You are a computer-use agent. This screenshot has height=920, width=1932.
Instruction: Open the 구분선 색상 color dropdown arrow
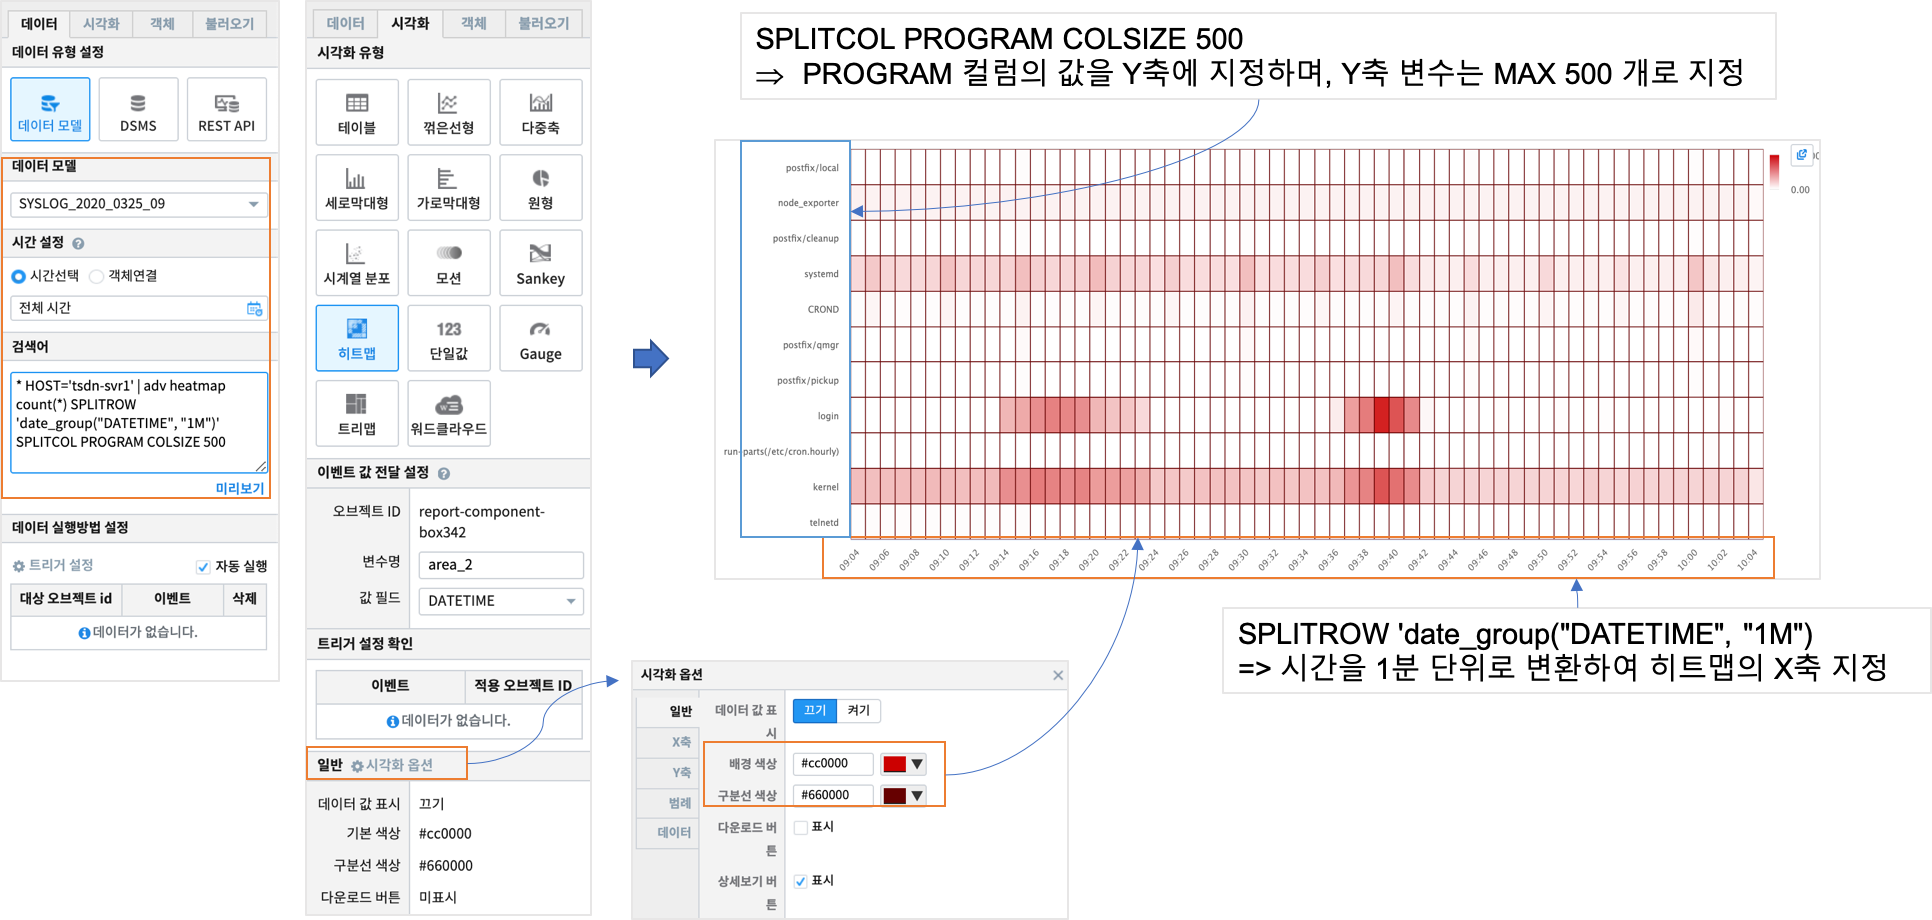coord(917,796)
